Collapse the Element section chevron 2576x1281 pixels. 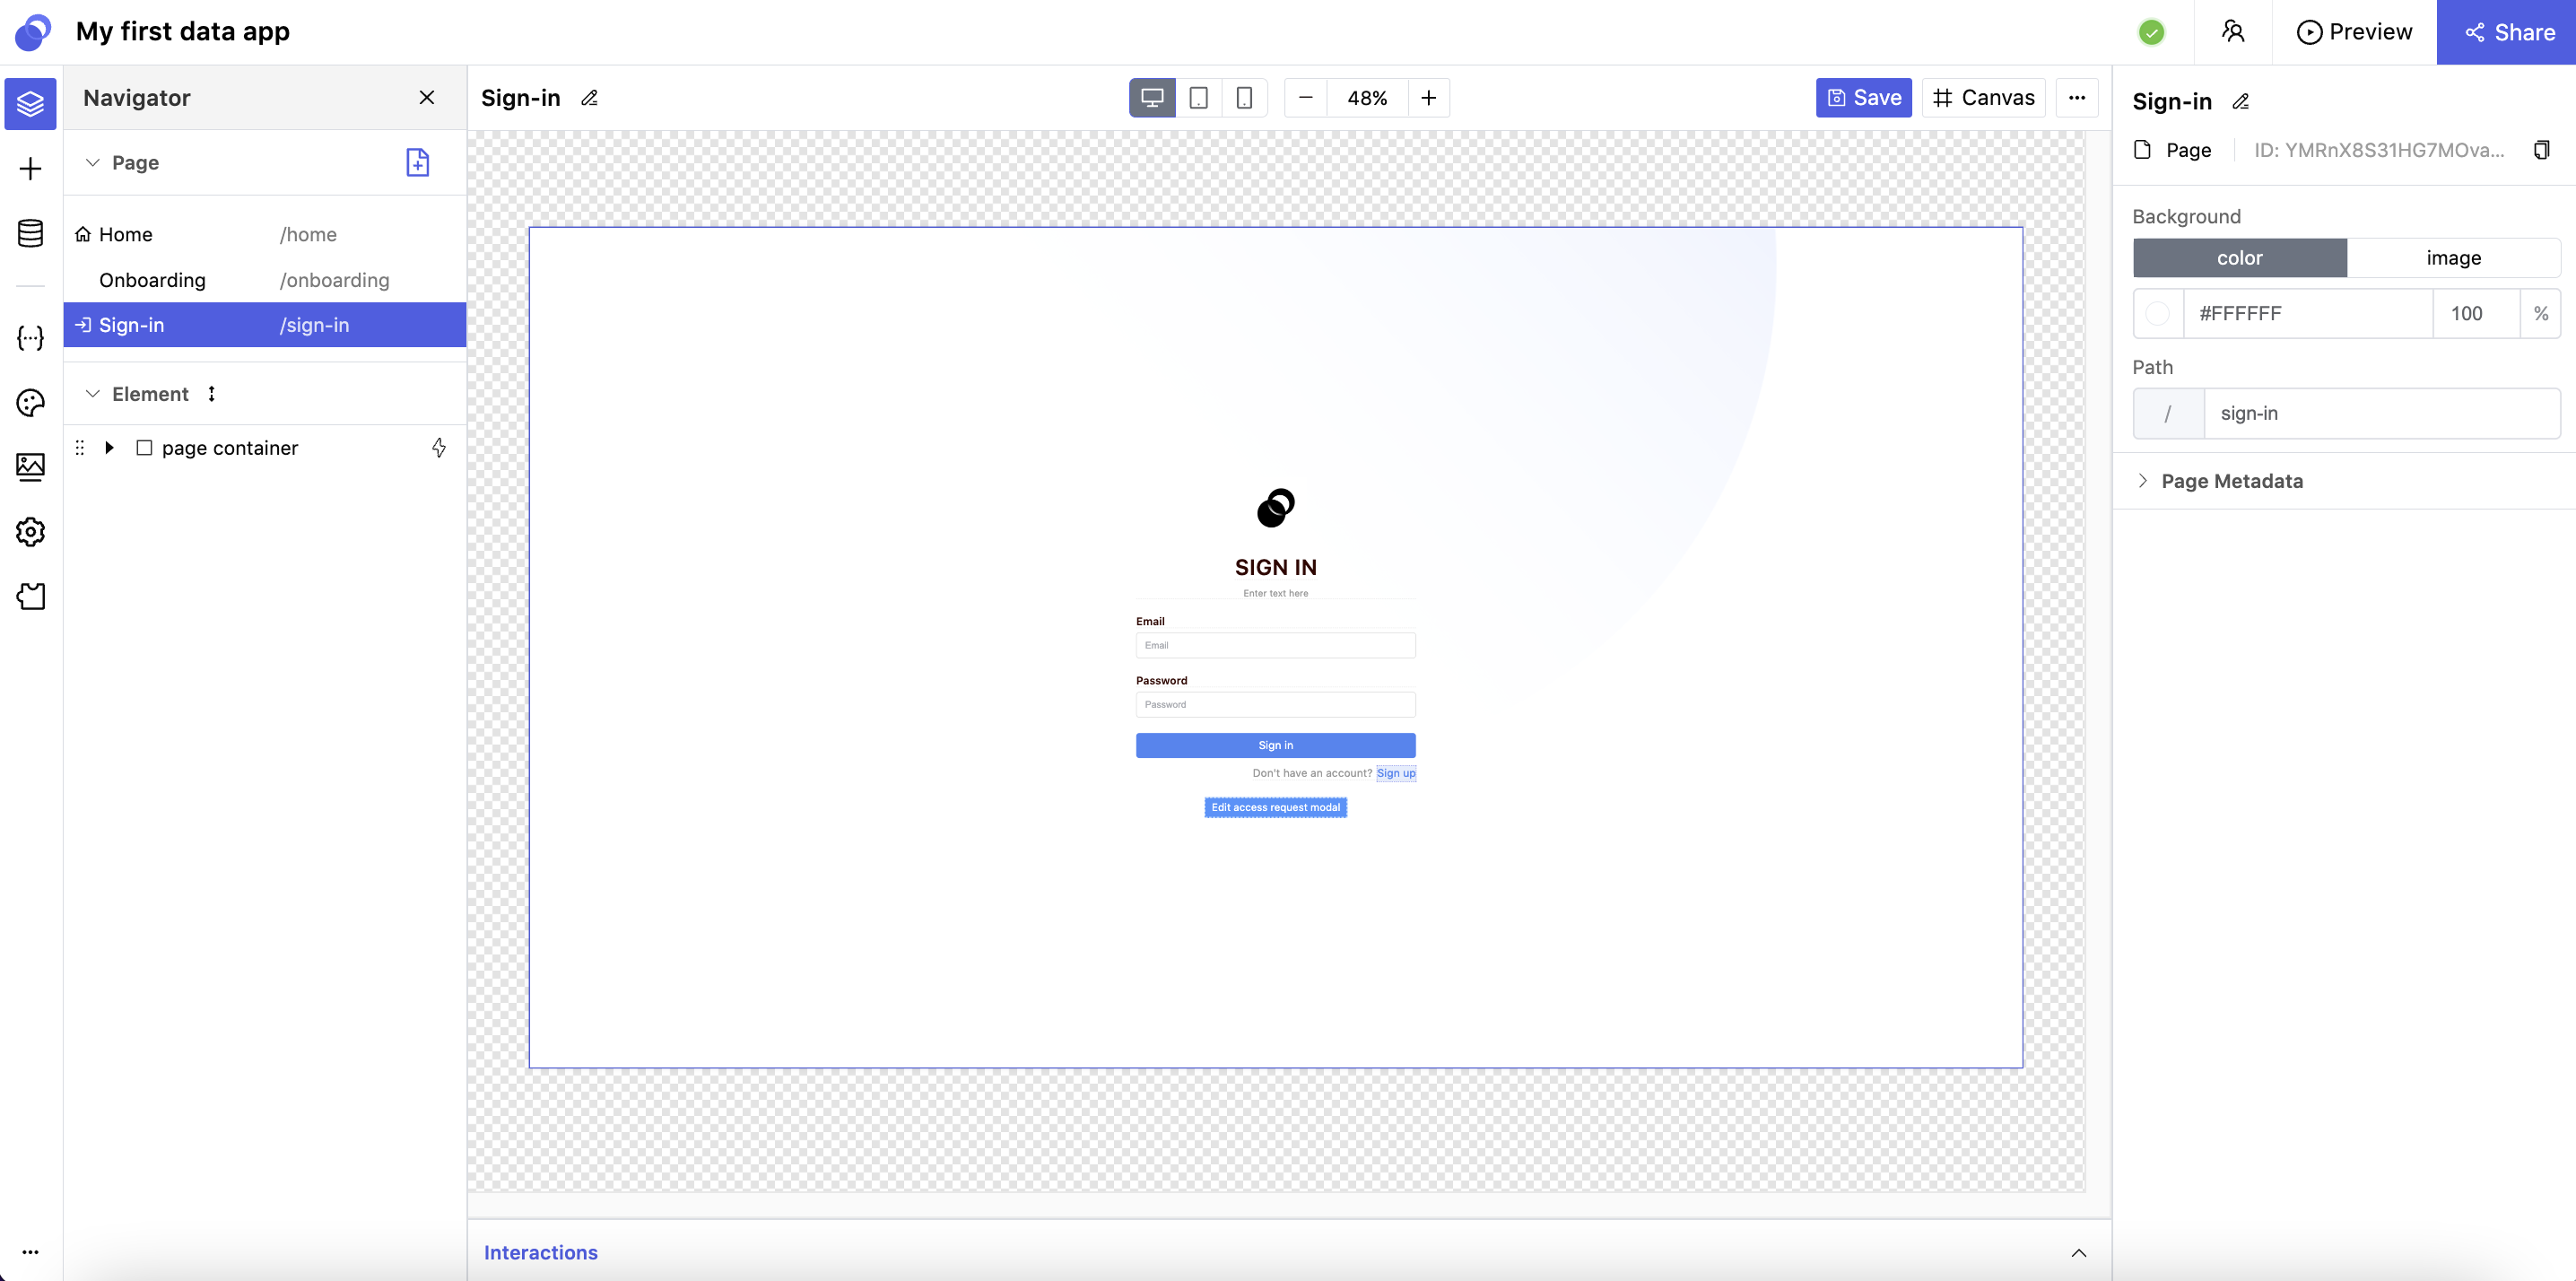click(x=93, y=394)
